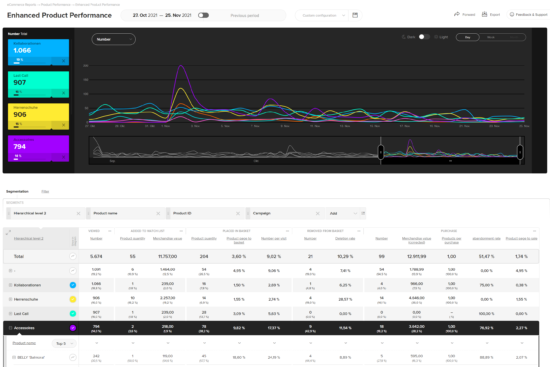Collapse the REMOVED FROM BASKET column group

click(359, 231)
